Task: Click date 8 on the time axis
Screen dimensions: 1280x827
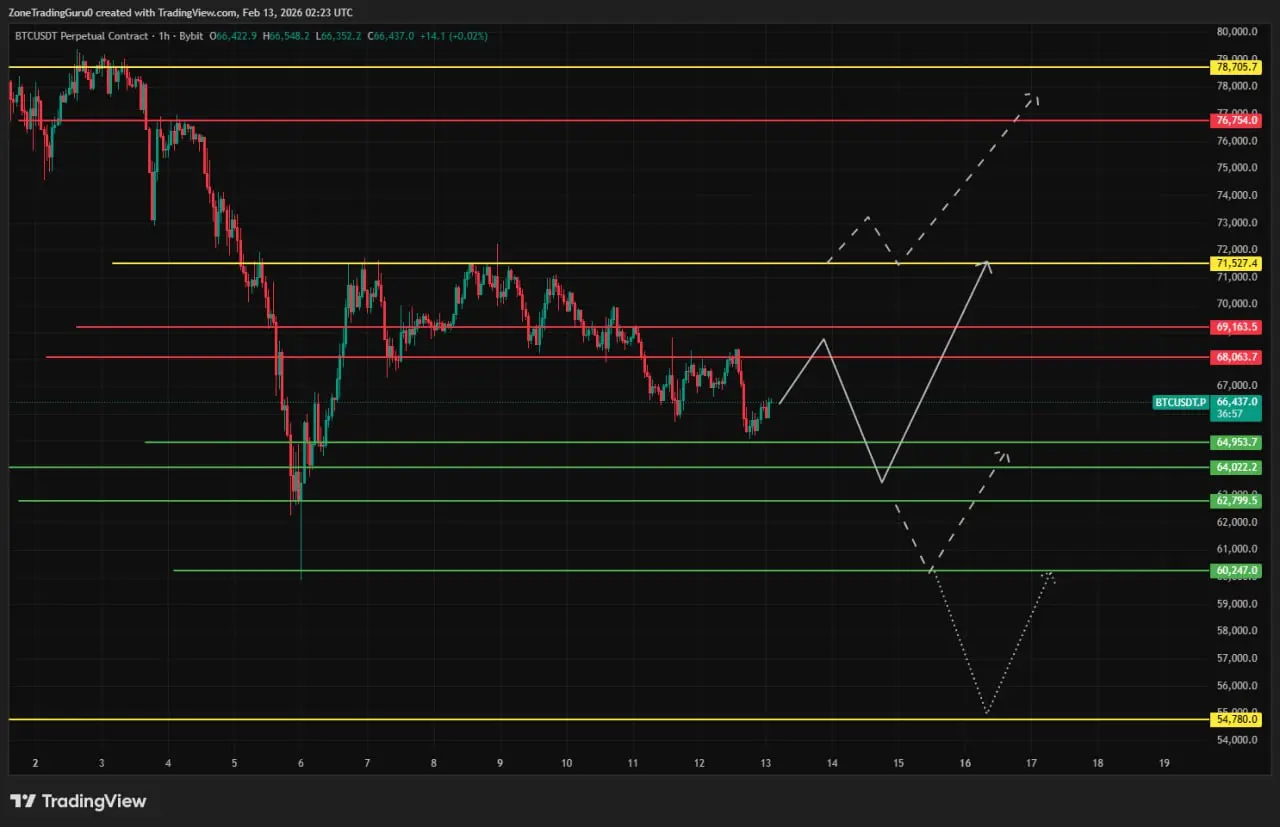Action: (433, 763)
